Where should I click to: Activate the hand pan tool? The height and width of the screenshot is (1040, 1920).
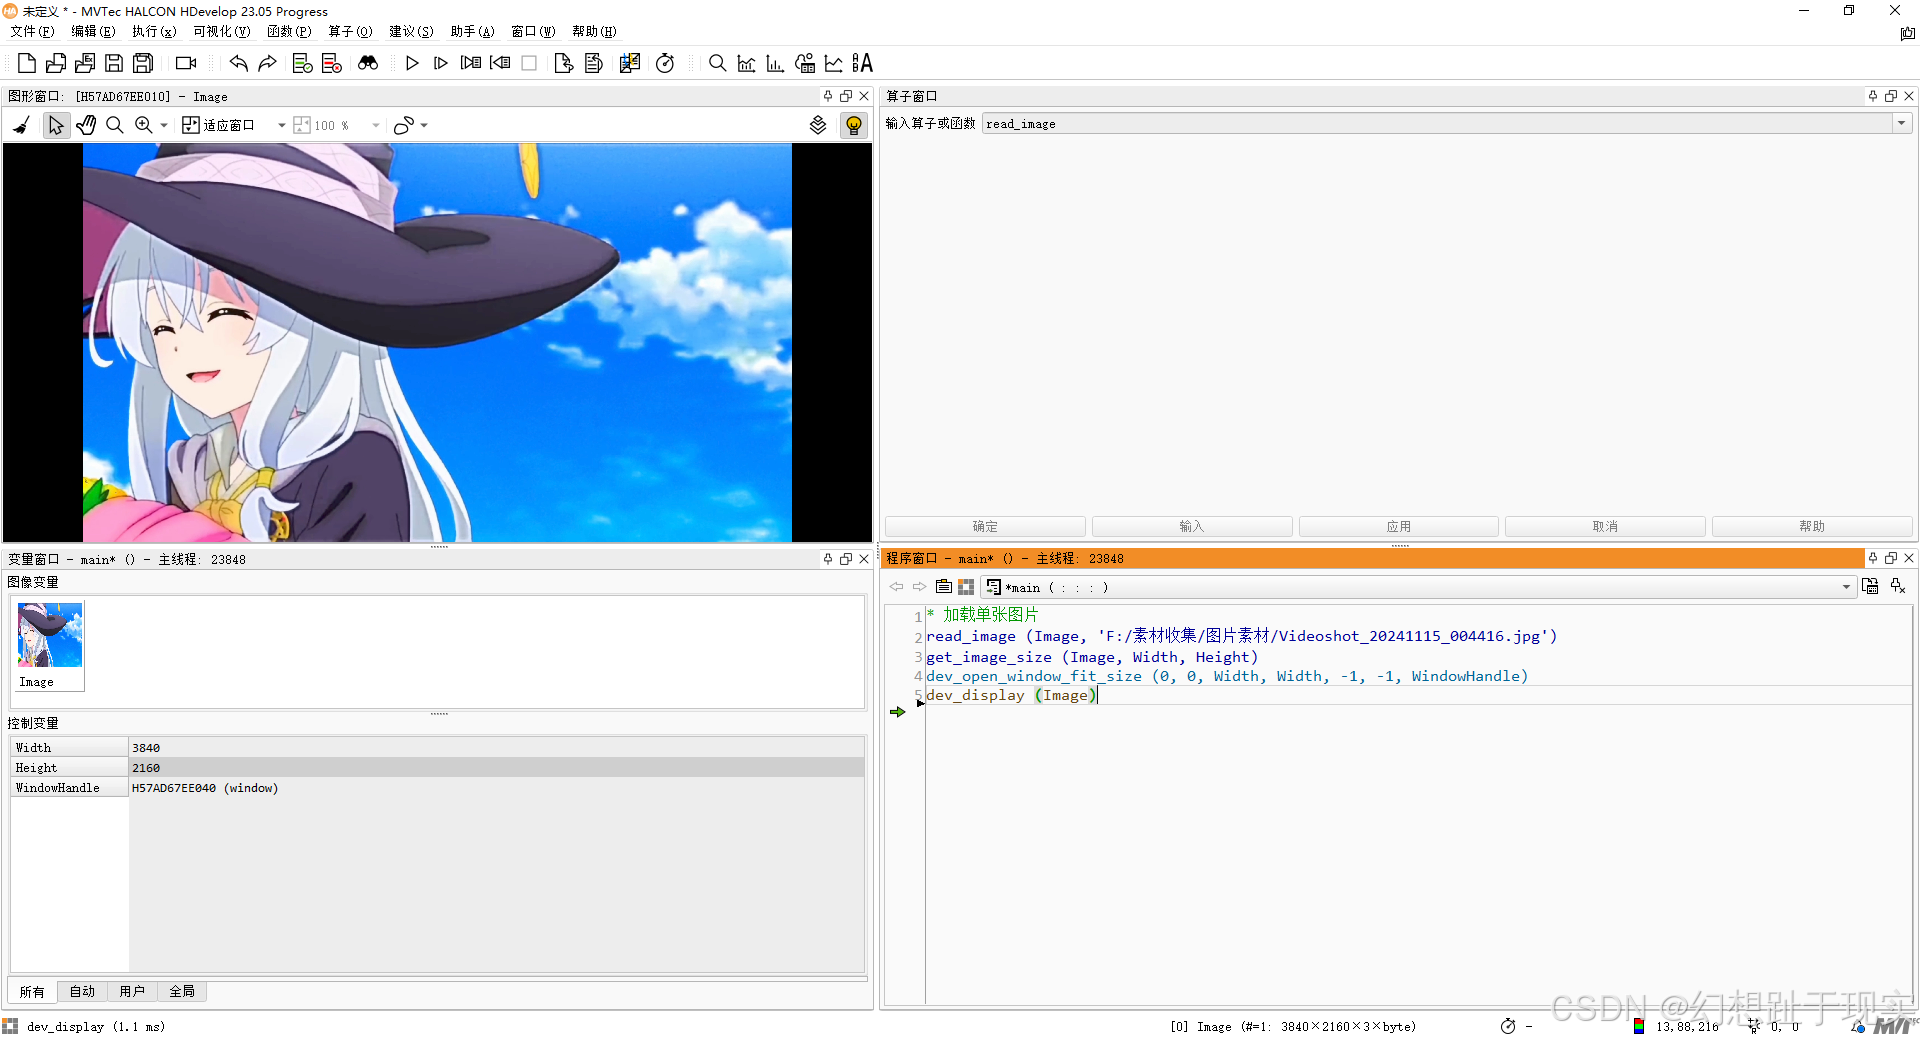coord(86,125)
